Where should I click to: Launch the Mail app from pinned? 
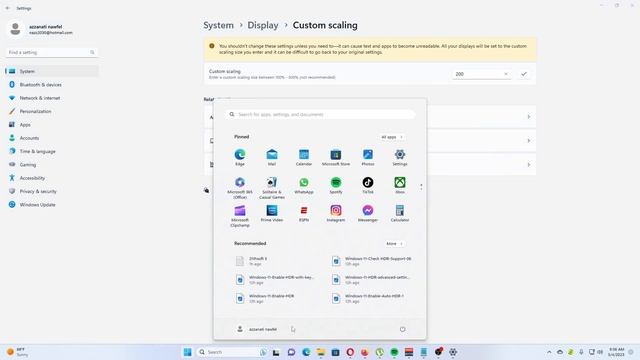coord(272,157)
